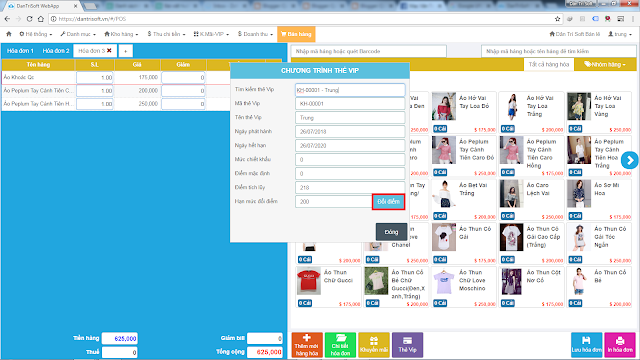Select Áo Thun Chữ Love Moschino product
The width and height of the screenshot is (640, 360).
(x=464, y=287)
